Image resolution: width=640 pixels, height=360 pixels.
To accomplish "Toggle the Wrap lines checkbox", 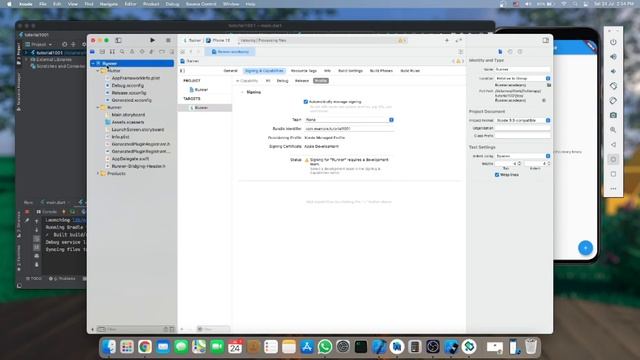I will click(497, 175).
